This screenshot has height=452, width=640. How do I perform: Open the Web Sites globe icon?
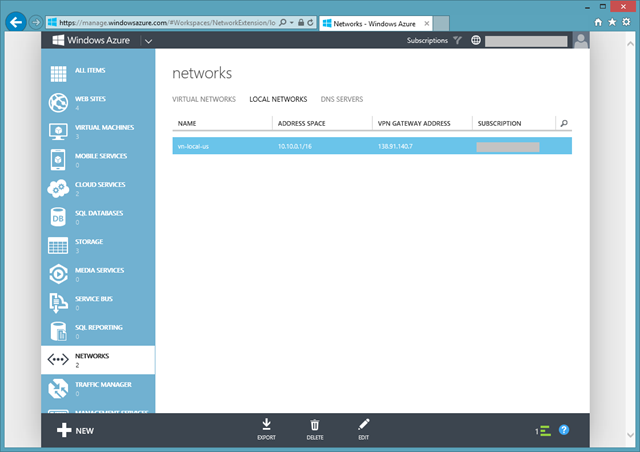(x=58, y=102)
